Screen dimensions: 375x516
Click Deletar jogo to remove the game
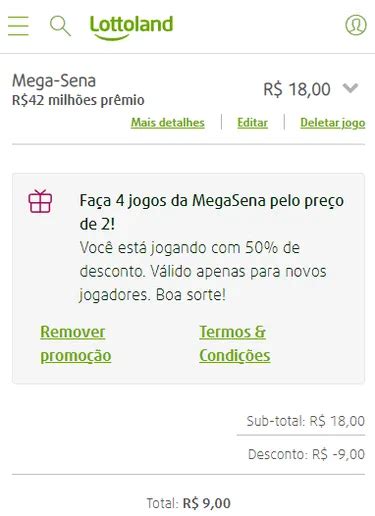click(x=333, y=123)
